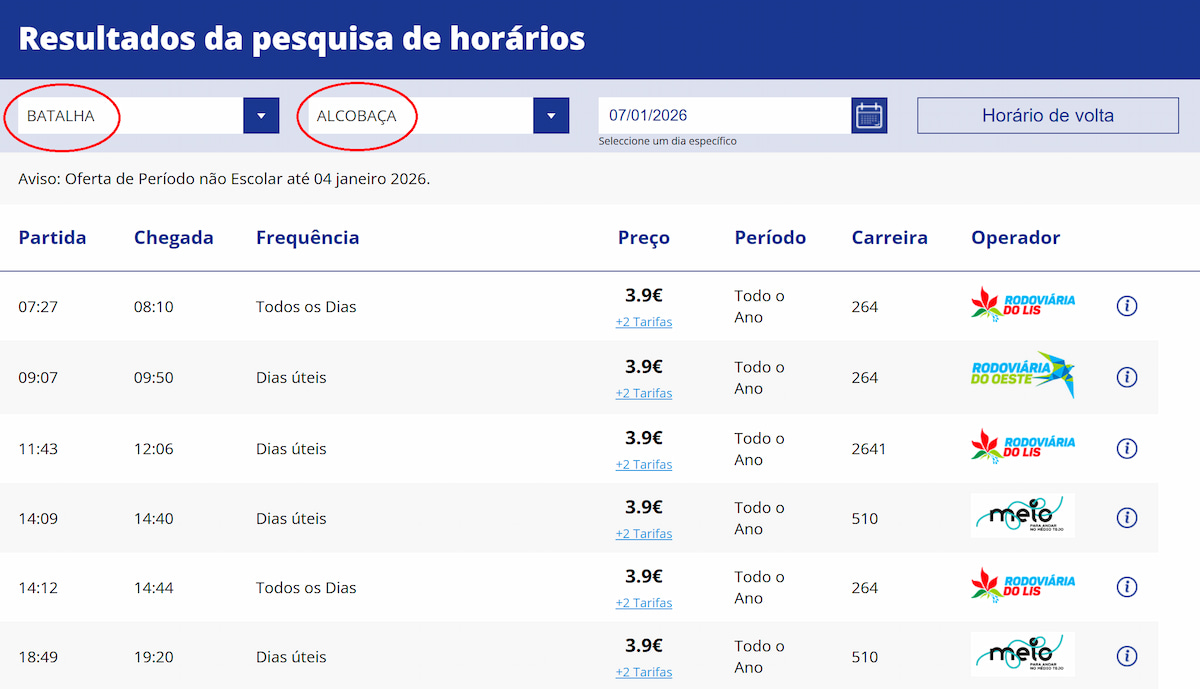
Task: Expand the BATALHA origin dropdown arrow
Action: (x=261, y=116)
